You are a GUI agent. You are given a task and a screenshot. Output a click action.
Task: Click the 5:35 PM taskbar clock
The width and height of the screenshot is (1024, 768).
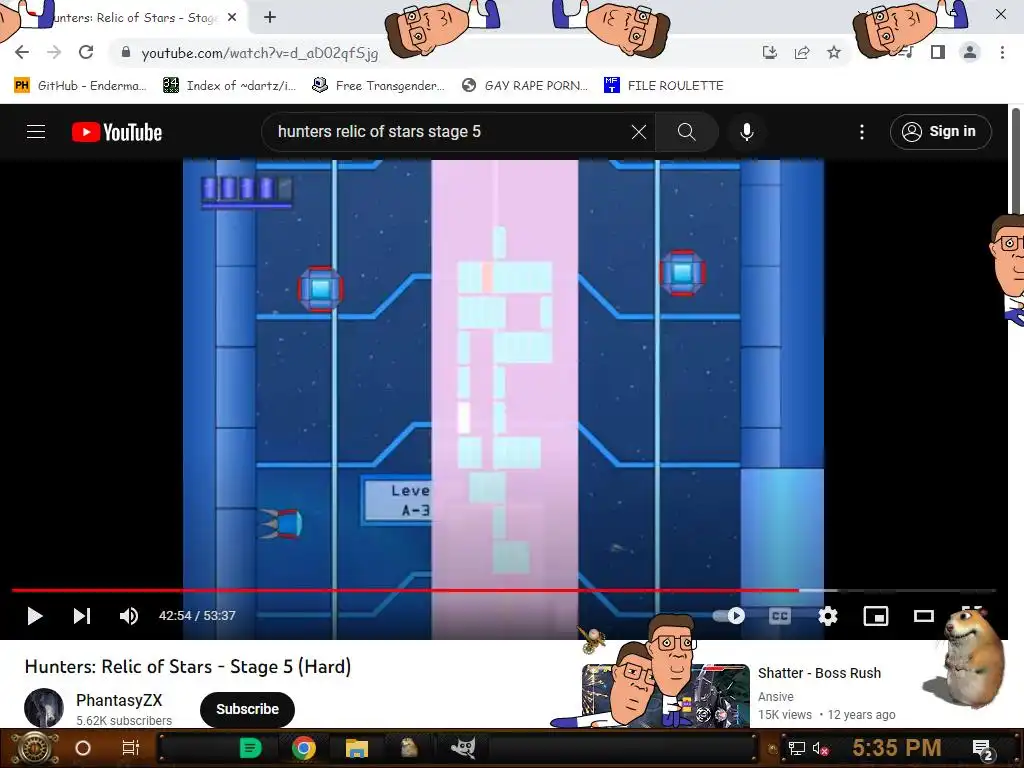click(897, 748)
